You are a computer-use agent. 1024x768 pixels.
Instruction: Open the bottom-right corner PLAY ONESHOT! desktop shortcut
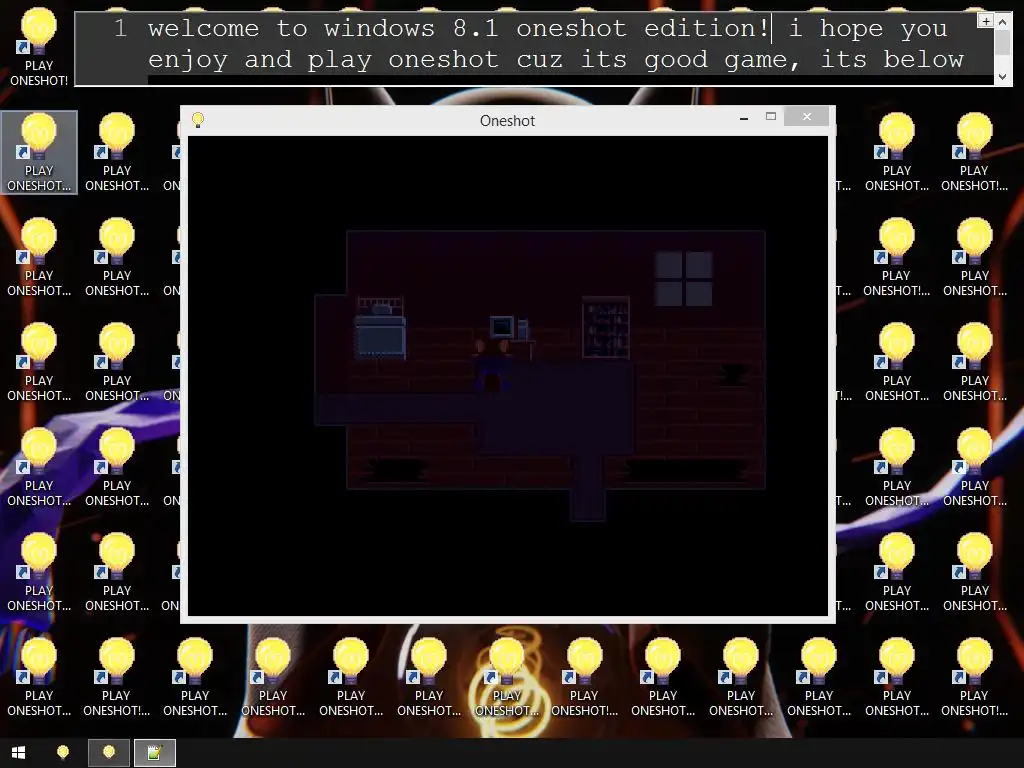(974, 677)
